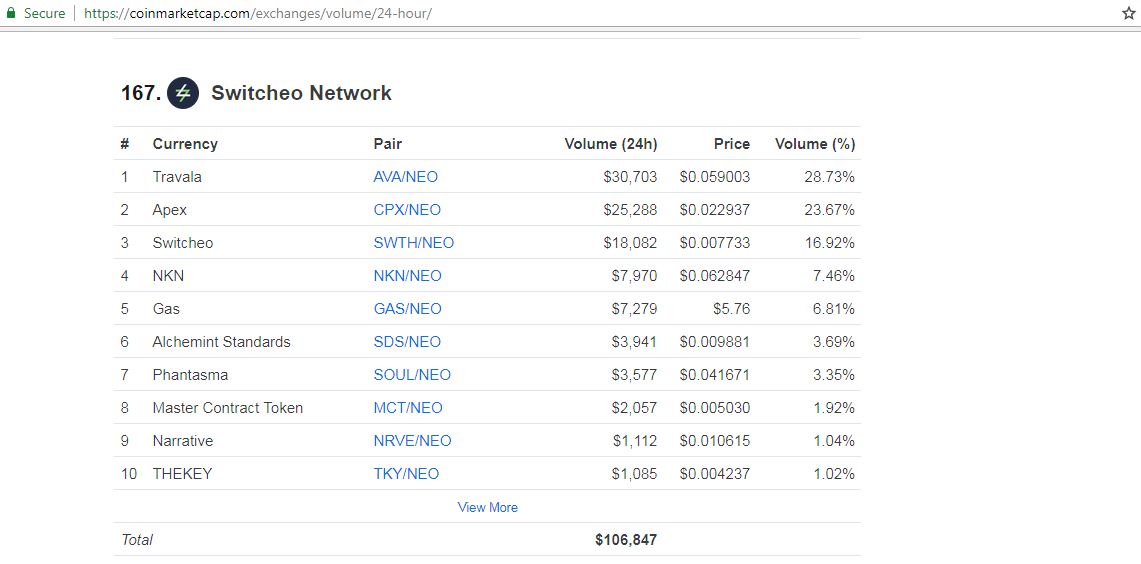
Task: Click the $25,288 volume value
Action: [x=630, y=210]
